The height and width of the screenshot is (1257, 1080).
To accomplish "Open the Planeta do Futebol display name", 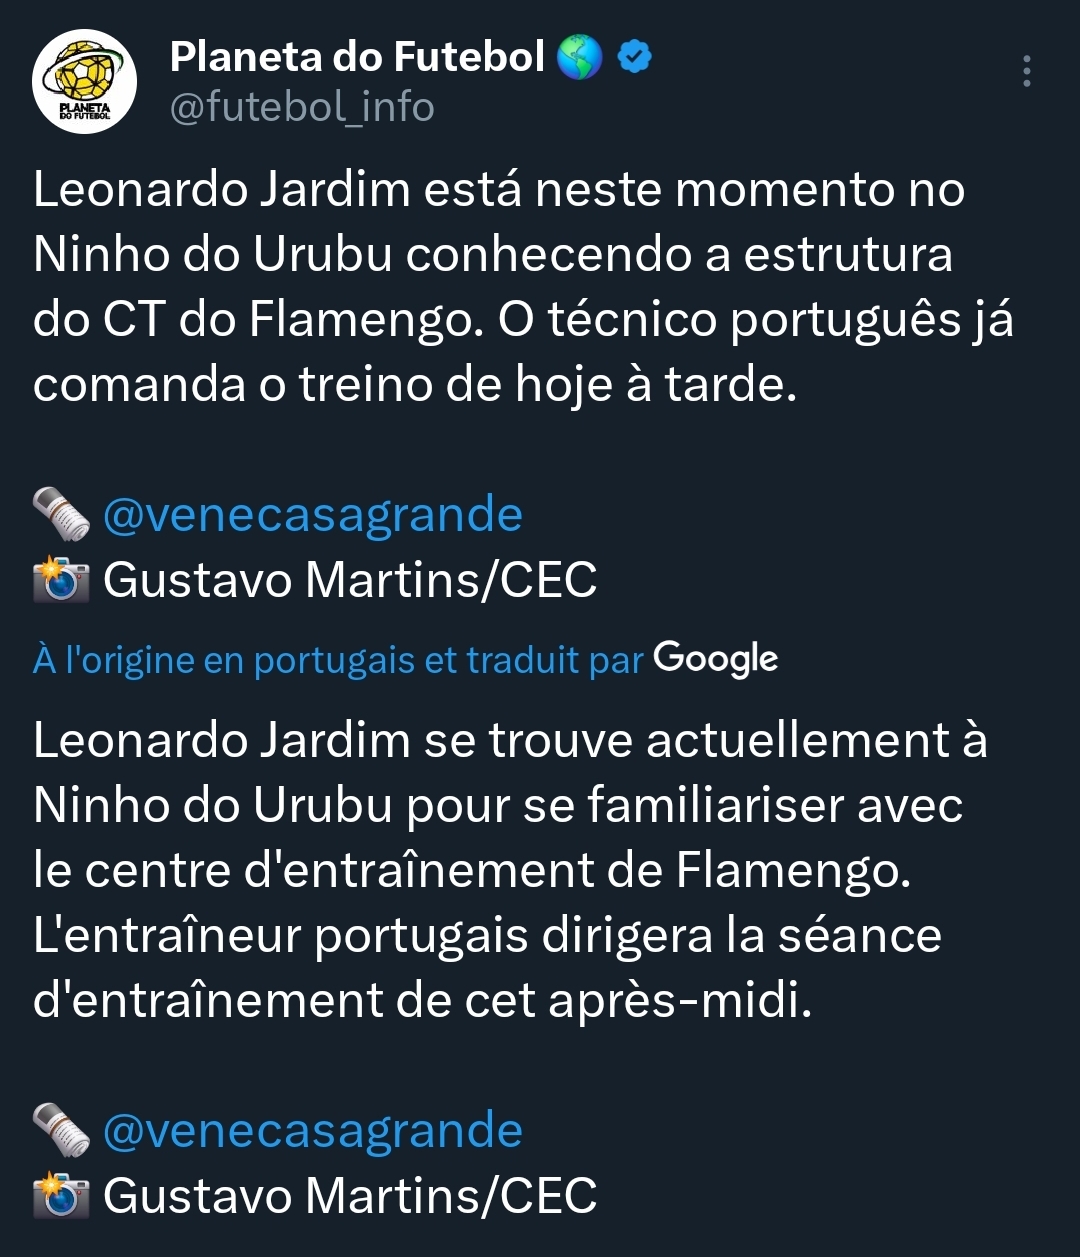I will 357,57.
